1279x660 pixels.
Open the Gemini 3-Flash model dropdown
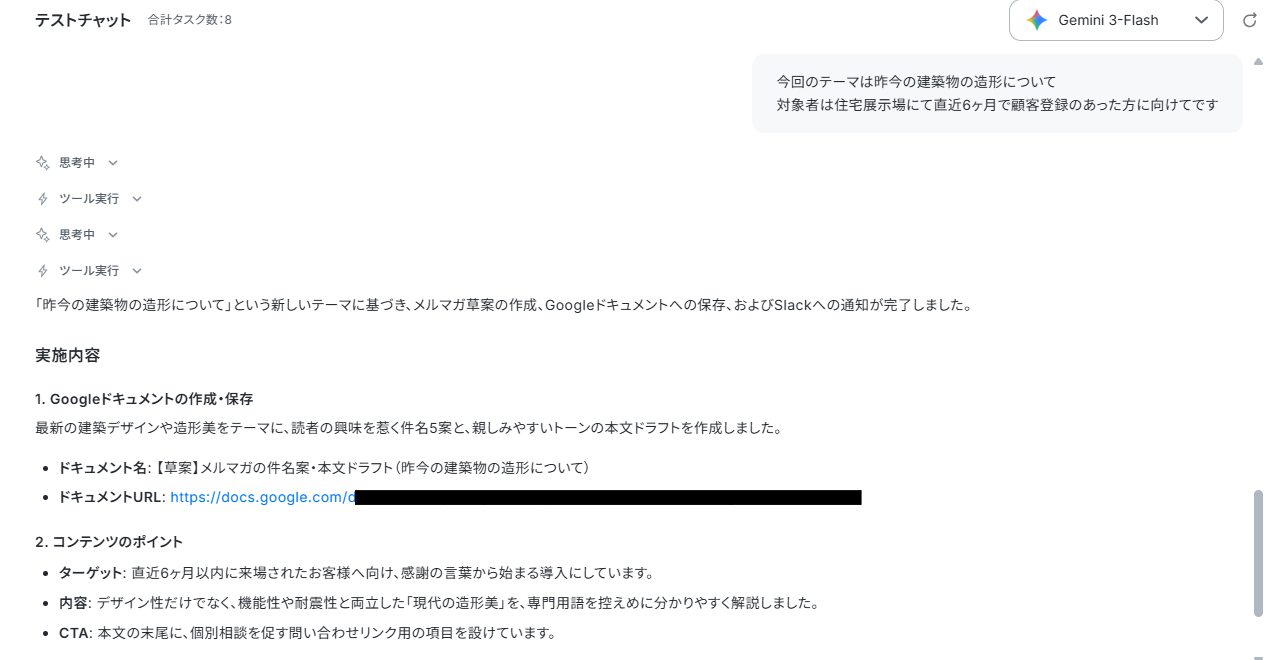[x=1116, y=20]
